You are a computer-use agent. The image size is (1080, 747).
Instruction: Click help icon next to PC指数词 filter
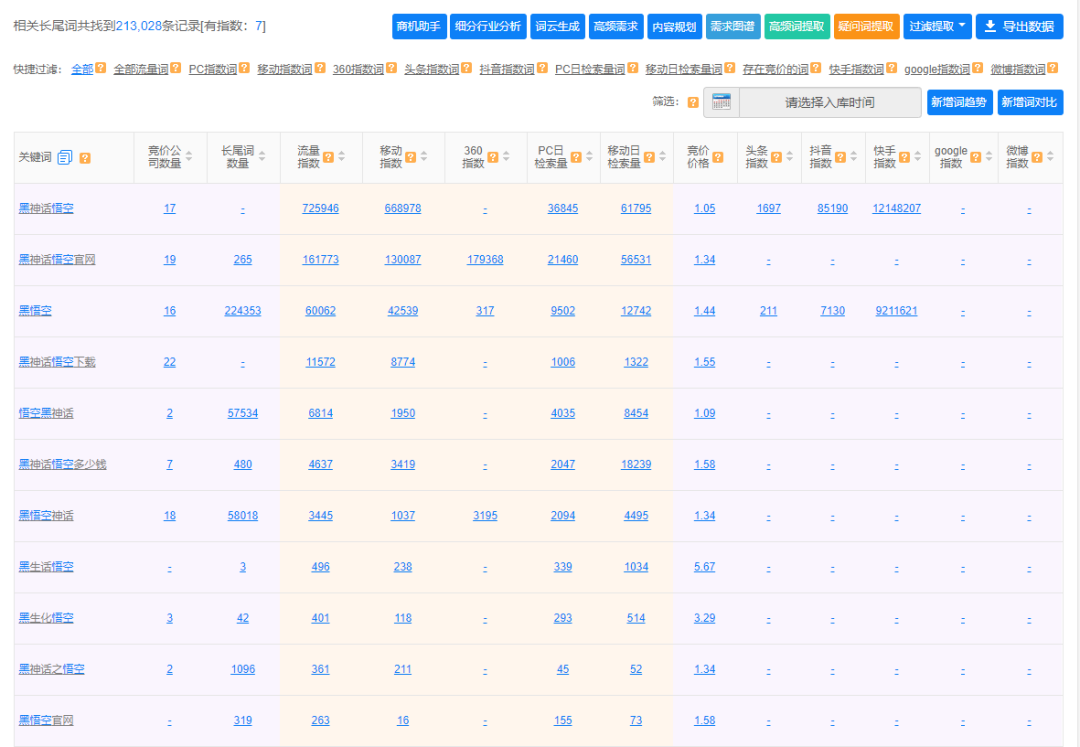point(243,68)
